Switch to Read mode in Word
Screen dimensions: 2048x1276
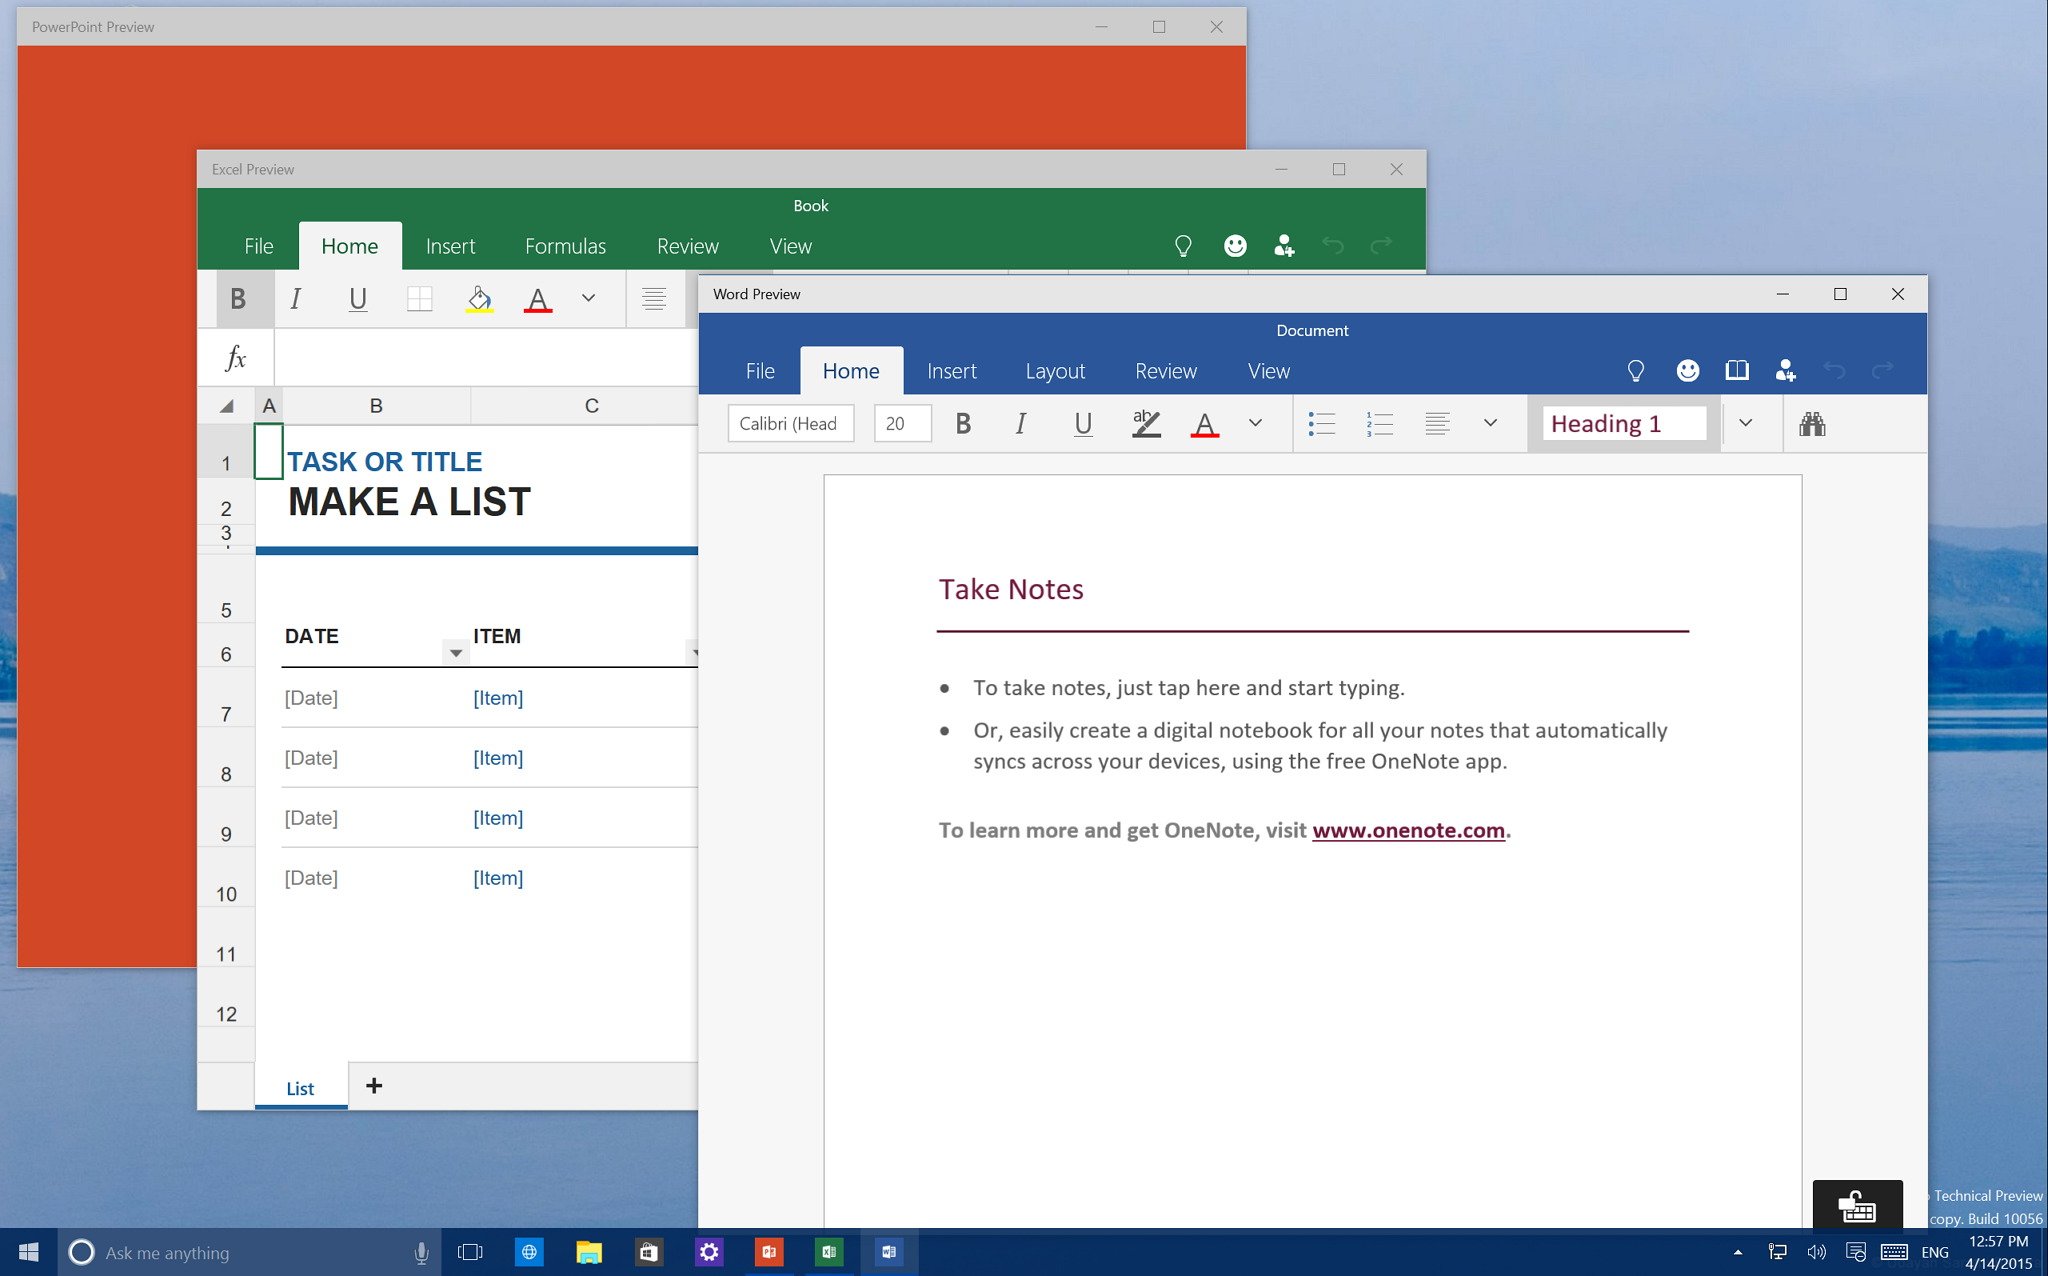coord(1737,371)
